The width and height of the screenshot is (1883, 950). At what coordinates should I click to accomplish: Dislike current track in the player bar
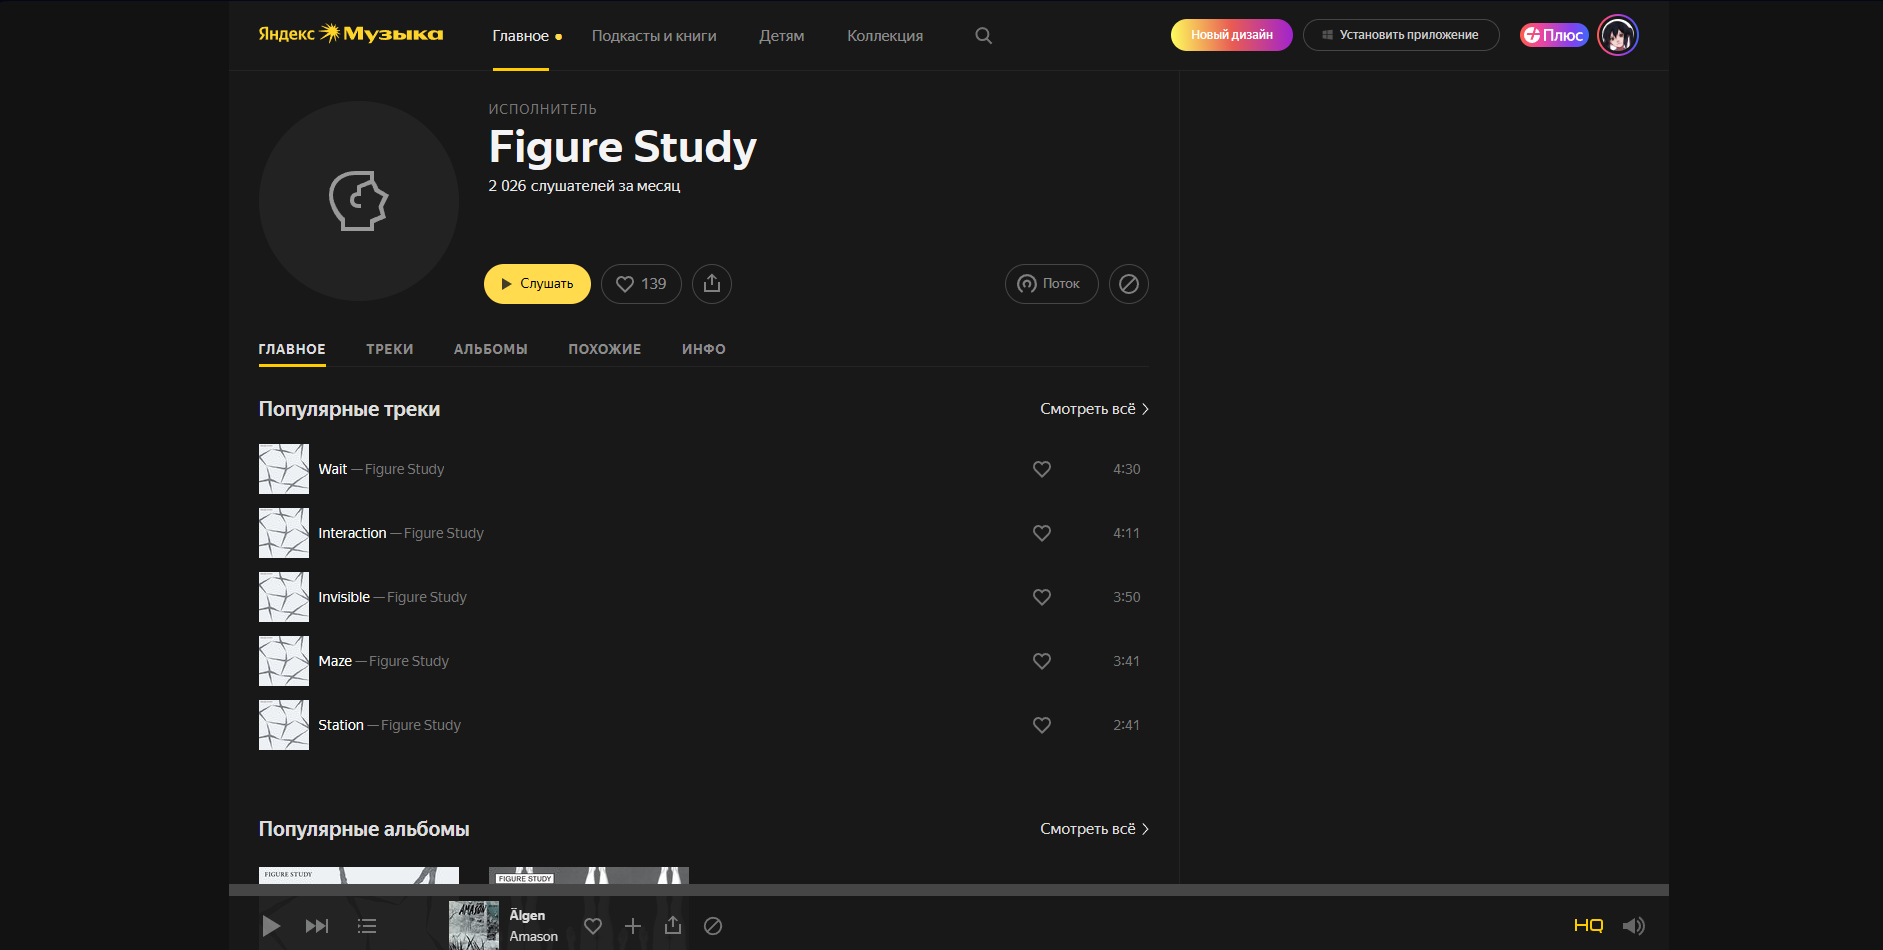(x=713, y=926)
